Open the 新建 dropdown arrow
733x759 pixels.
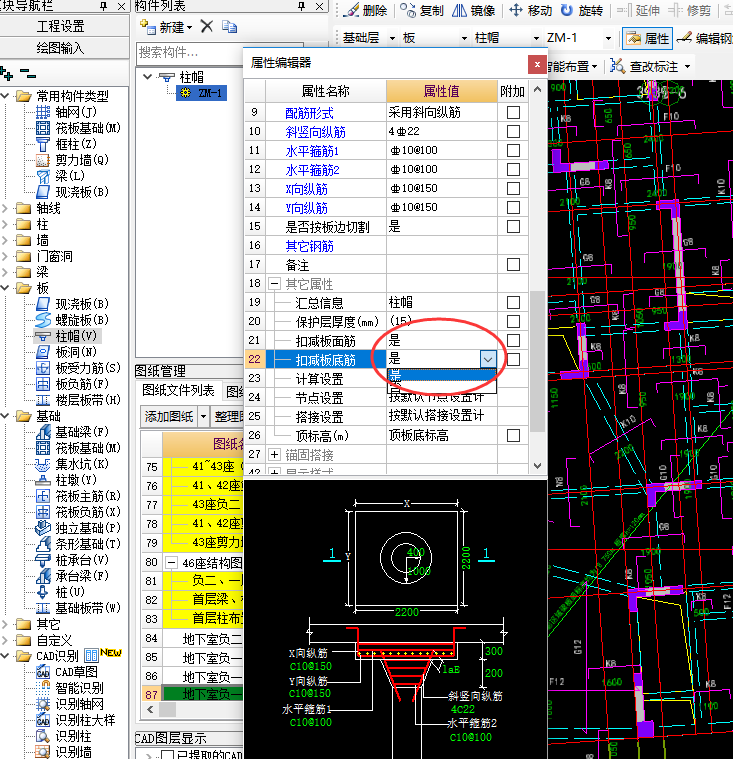click(189, 27)
